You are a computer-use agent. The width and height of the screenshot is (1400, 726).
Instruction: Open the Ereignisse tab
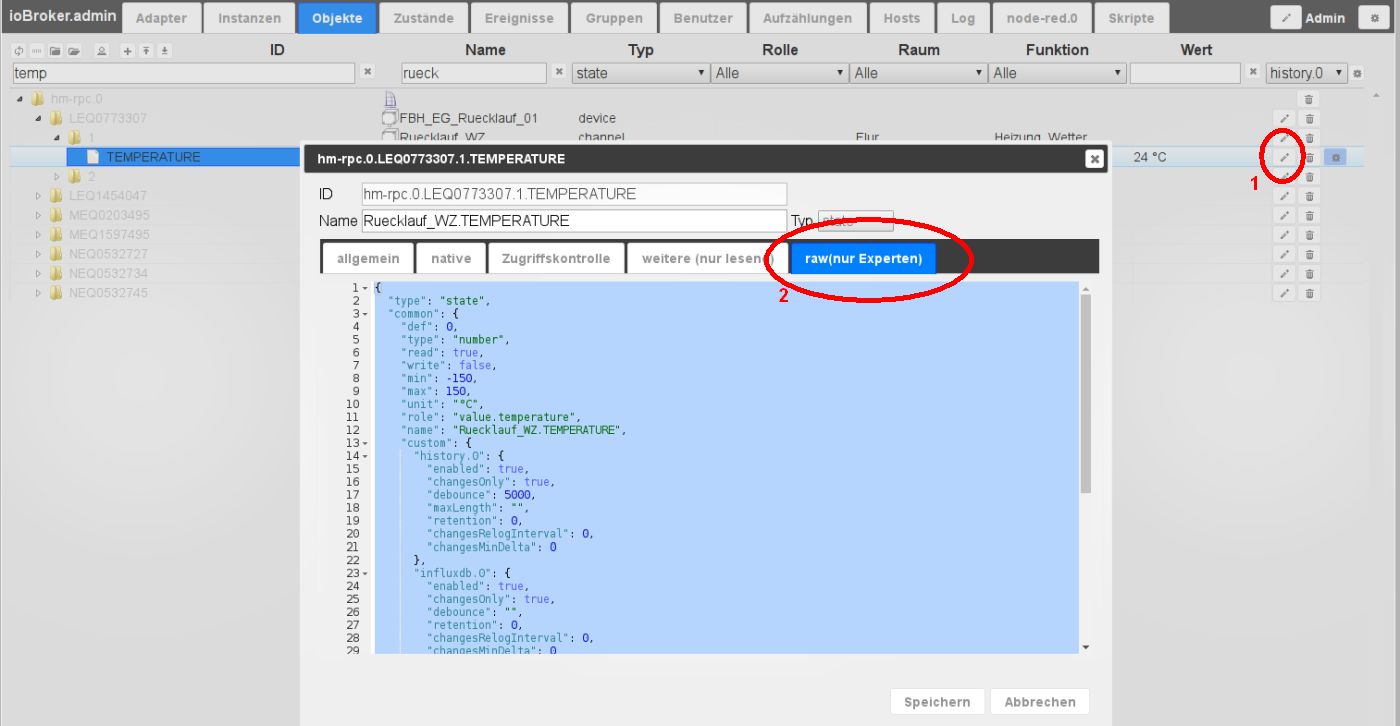pos(518,18)
